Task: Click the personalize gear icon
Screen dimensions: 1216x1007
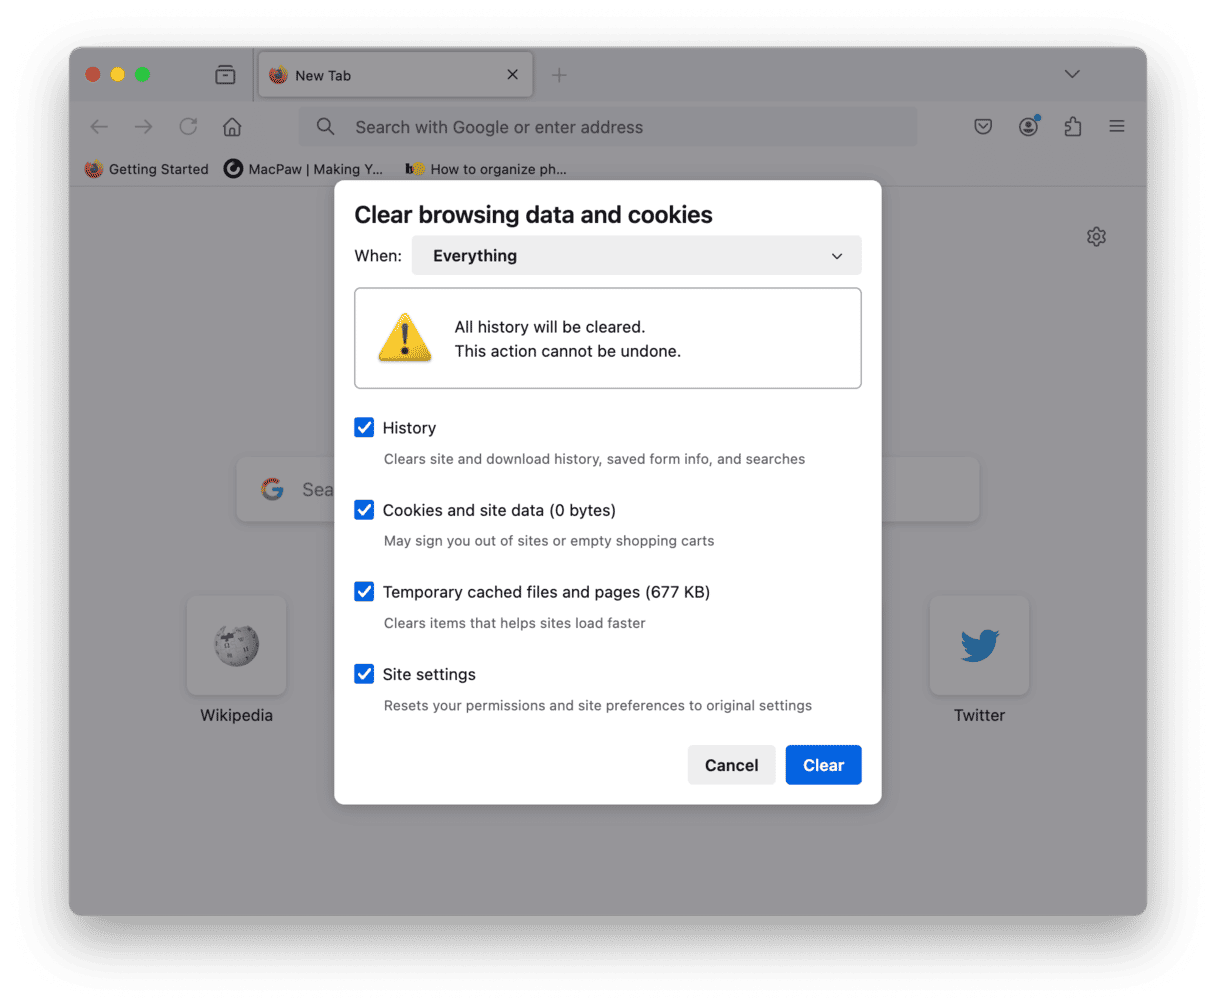Action: point(1096,237)
